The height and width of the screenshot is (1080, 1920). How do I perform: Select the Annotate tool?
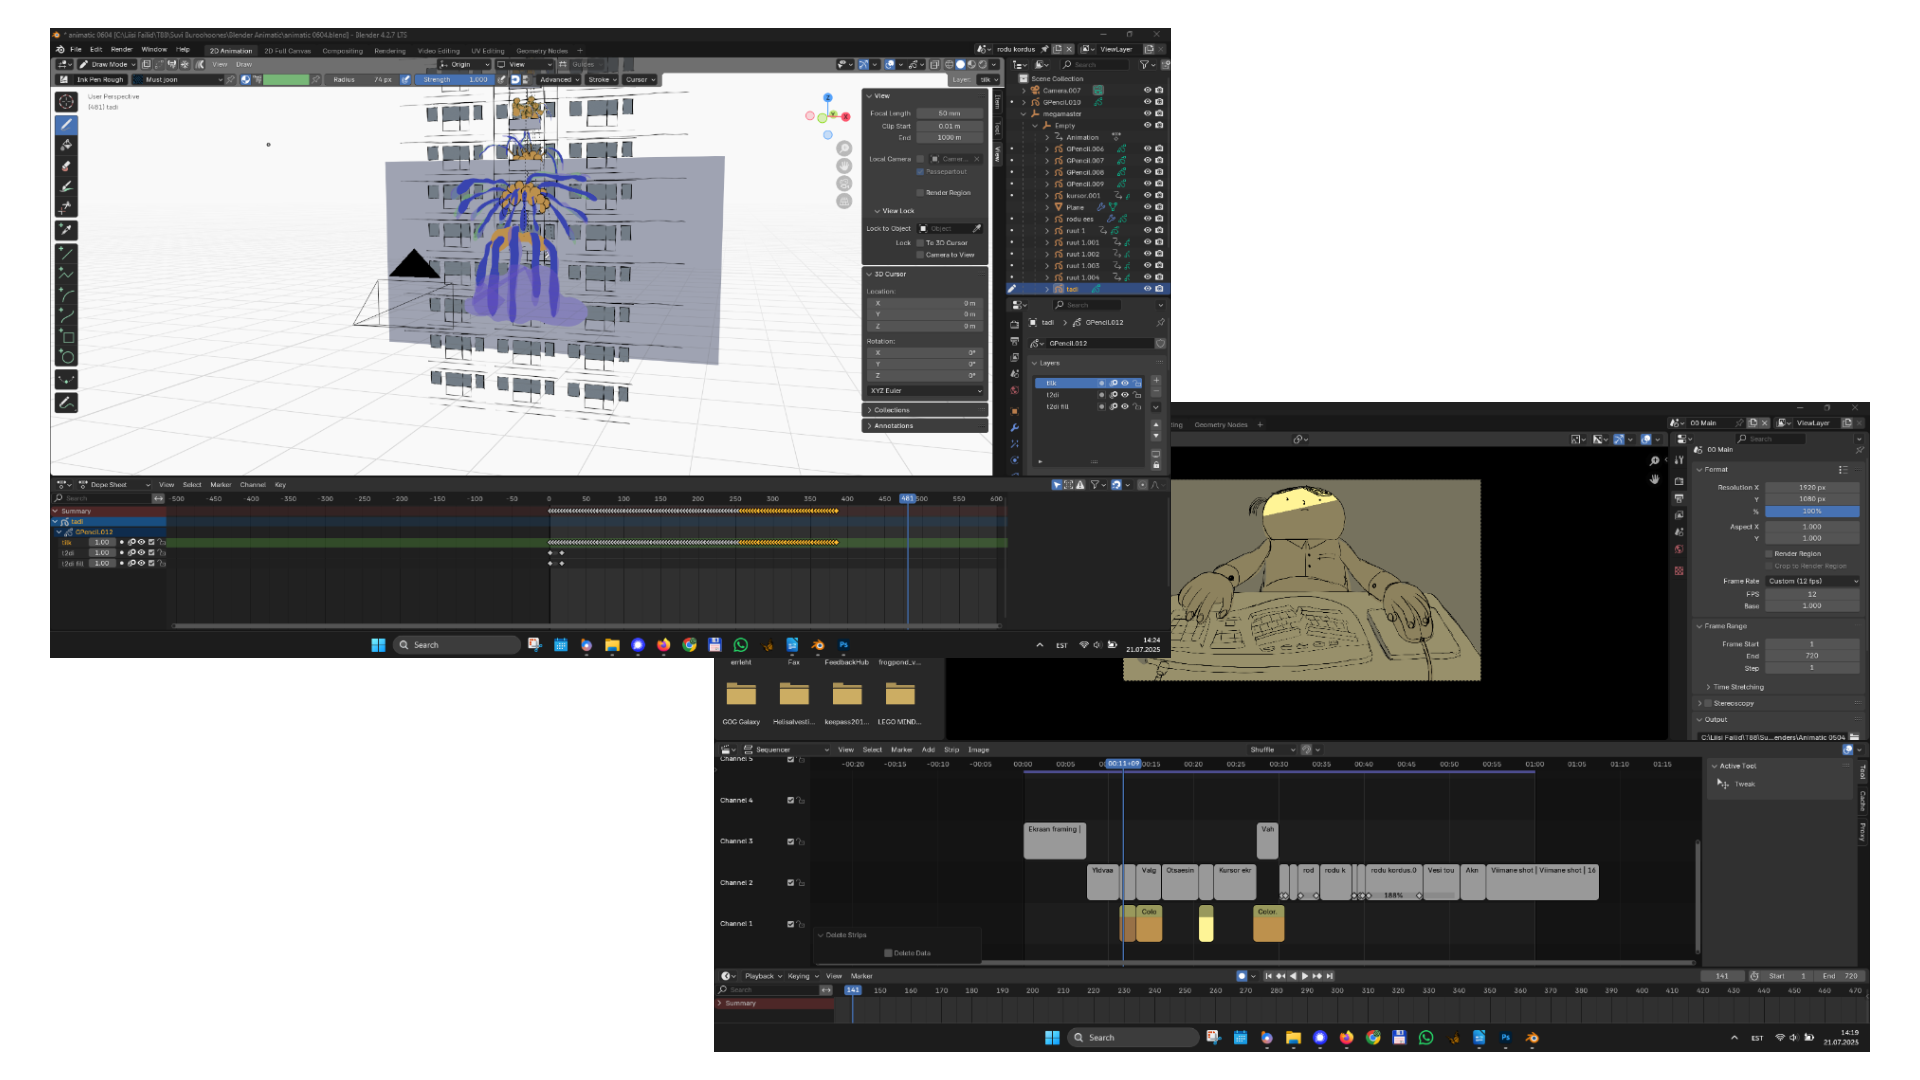pos(66,403)
